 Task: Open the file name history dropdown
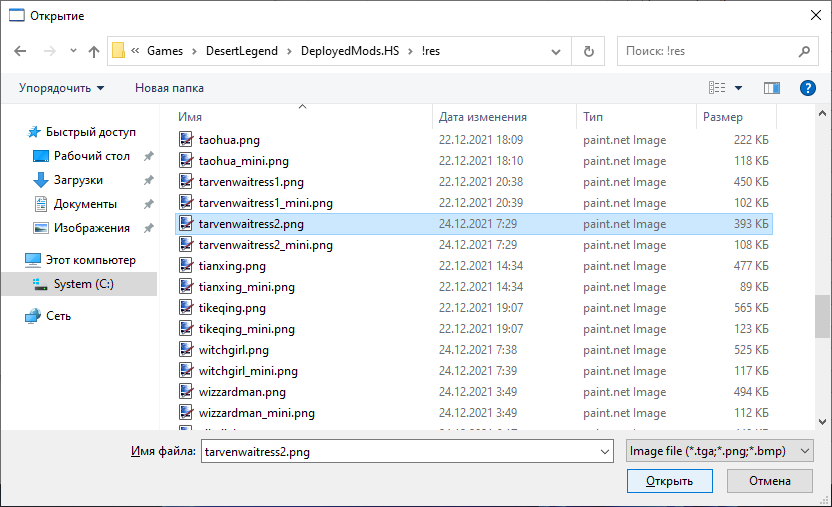point(605,451)
